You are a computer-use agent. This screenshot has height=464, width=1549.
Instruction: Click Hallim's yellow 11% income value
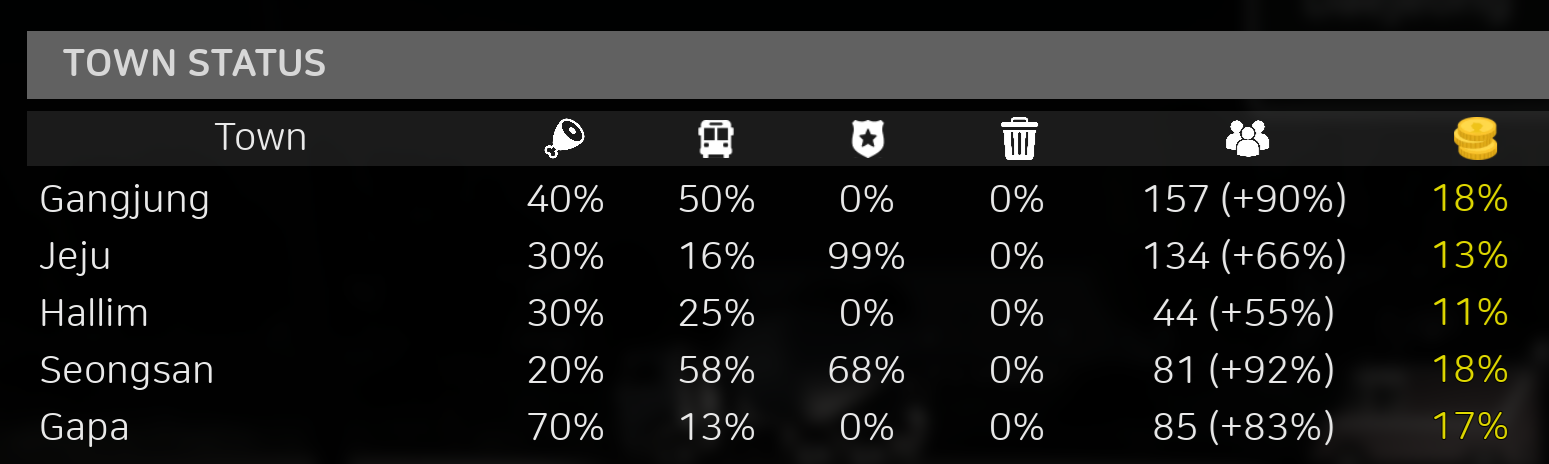coord(1470,314)
